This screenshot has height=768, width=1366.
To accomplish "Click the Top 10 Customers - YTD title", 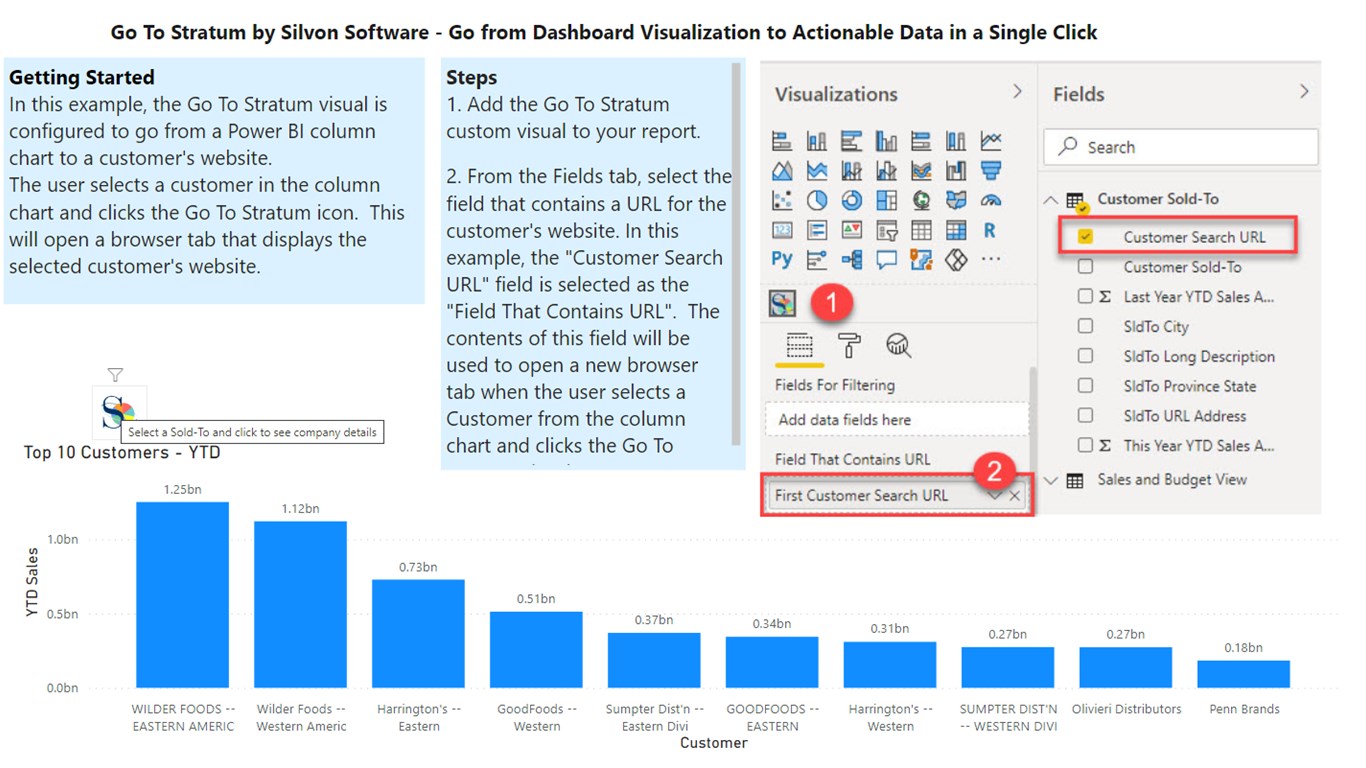I will (x=122, y=453).
